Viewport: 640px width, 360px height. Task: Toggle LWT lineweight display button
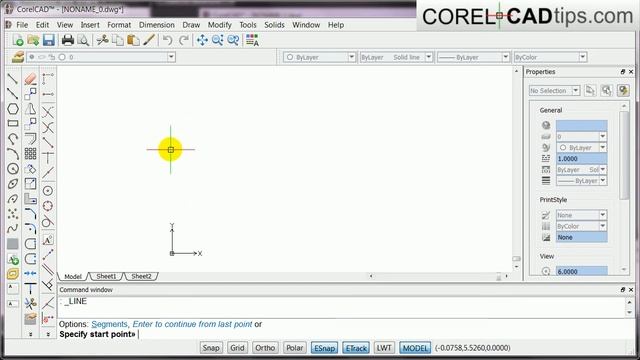click(x=384, y=348)
